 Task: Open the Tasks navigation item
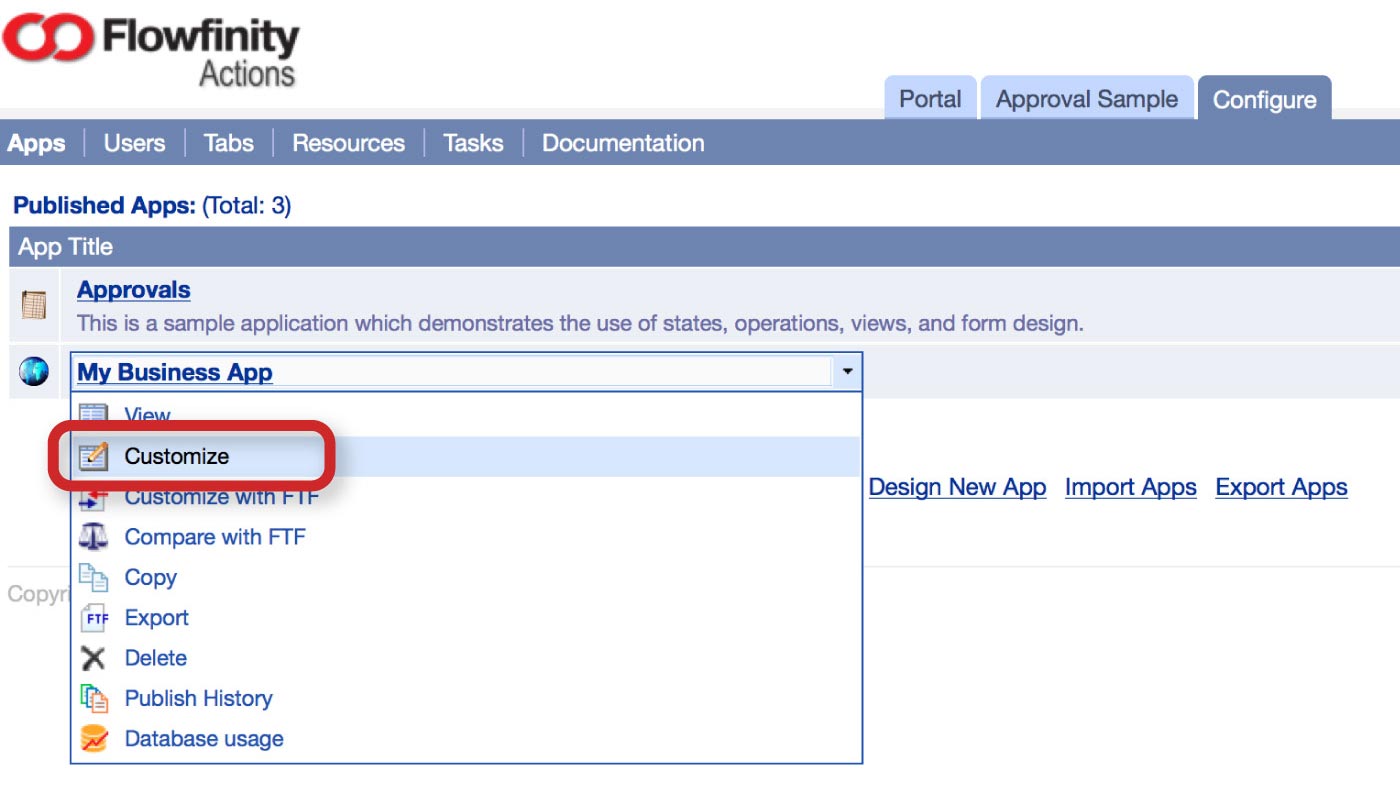click(473, 143)
